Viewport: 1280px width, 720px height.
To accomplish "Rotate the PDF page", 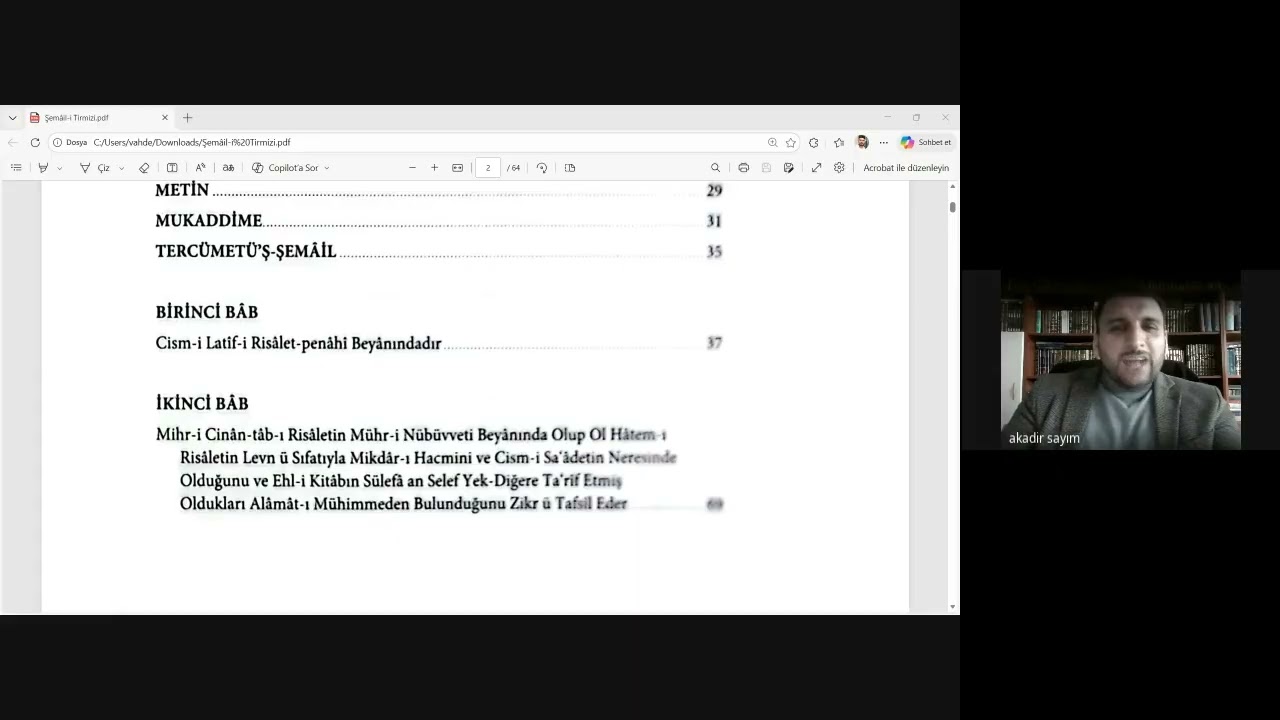I will tap(542, 168).
